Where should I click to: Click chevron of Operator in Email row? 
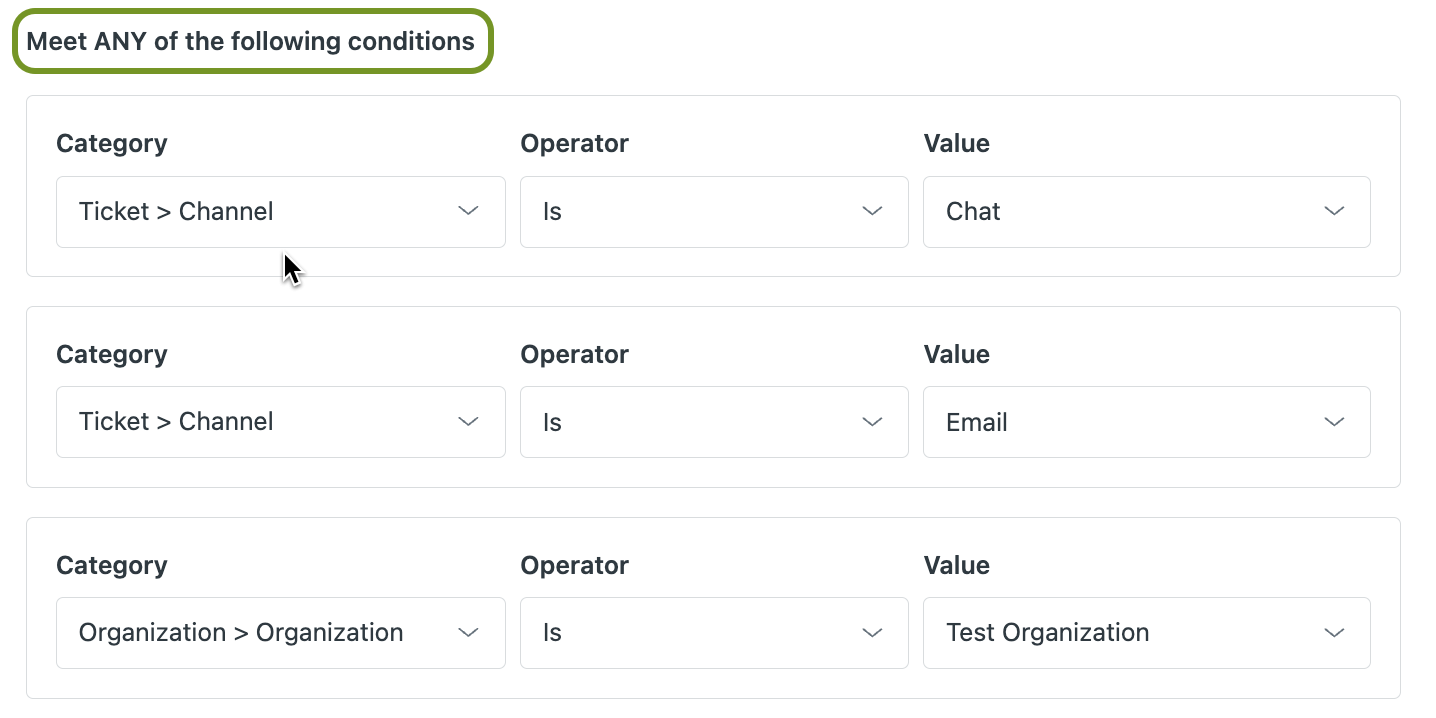pos(872,422)
